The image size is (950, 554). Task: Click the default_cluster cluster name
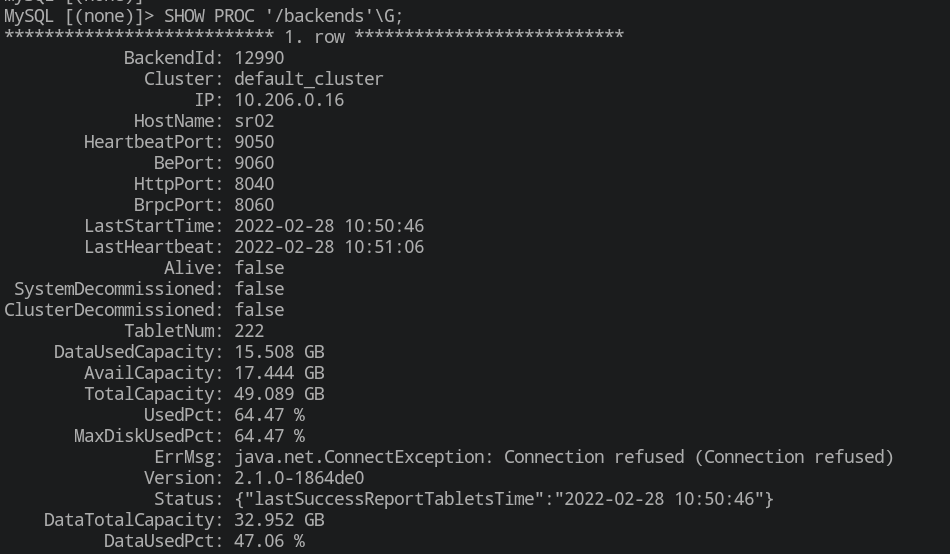308,79
